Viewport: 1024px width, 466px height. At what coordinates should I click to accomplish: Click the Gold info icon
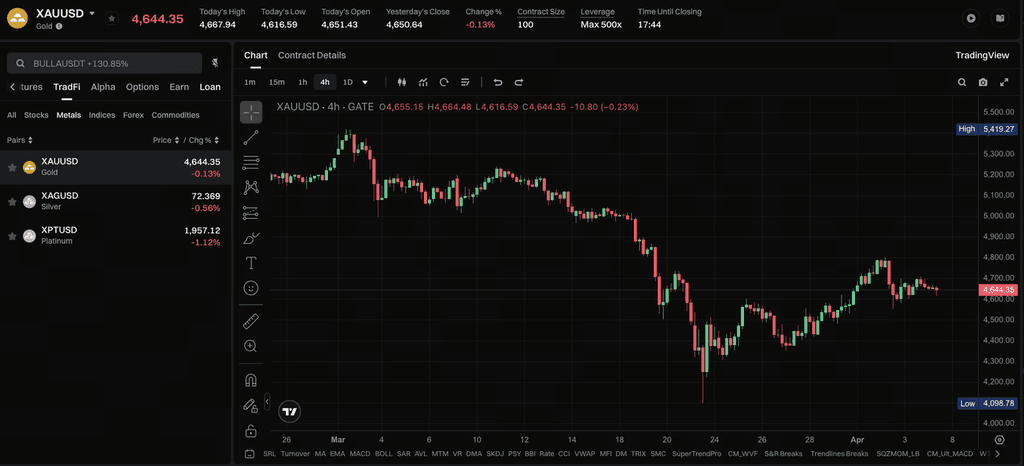tap(59, 26)
